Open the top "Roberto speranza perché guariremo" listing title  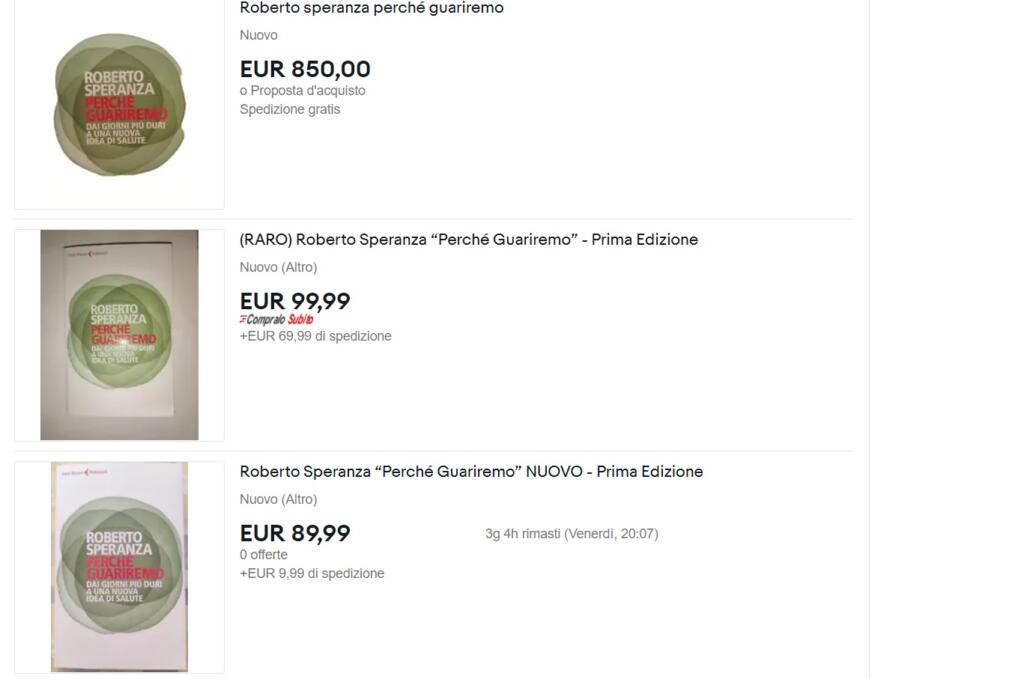[371, 8]
